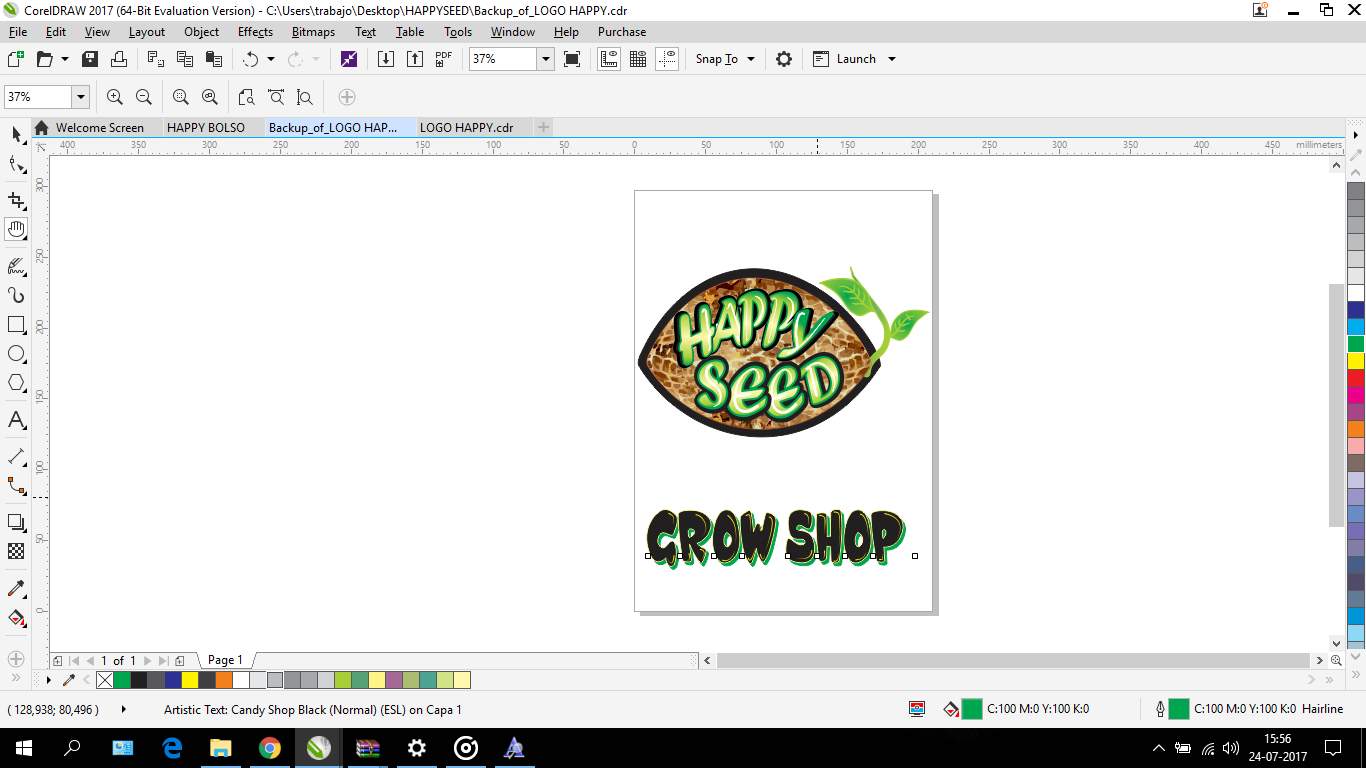Select the Parallel Dimension tool

16,456
